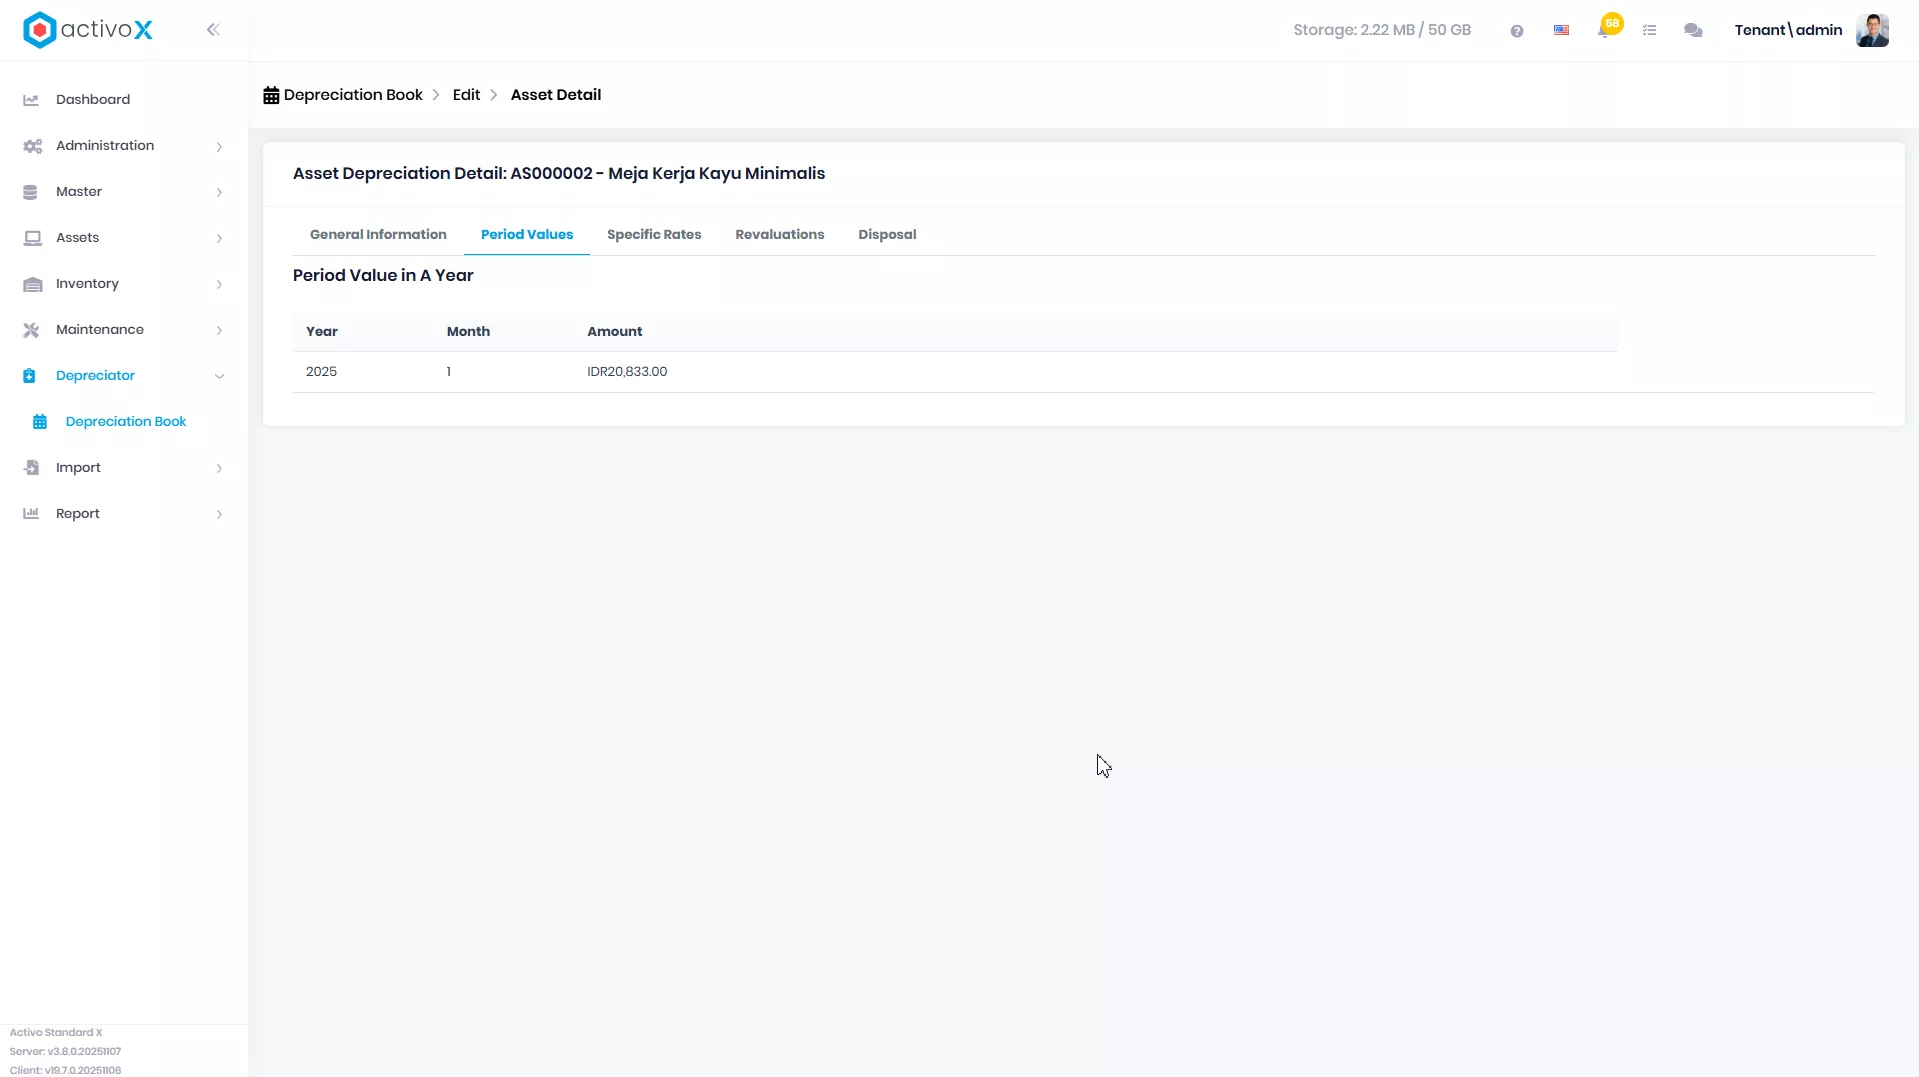Click the Asset Depreciation Detail title

click(x=559, y=174)
